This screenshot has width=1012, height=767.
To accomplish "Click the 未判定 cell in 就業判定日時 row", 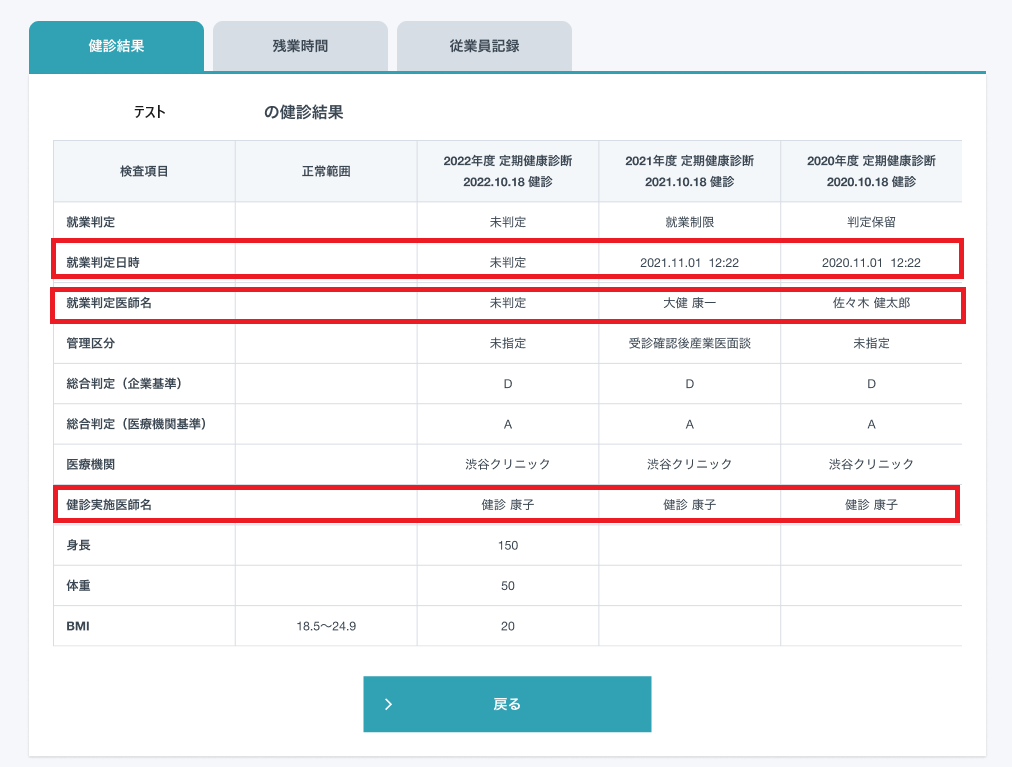I will 506,261.
